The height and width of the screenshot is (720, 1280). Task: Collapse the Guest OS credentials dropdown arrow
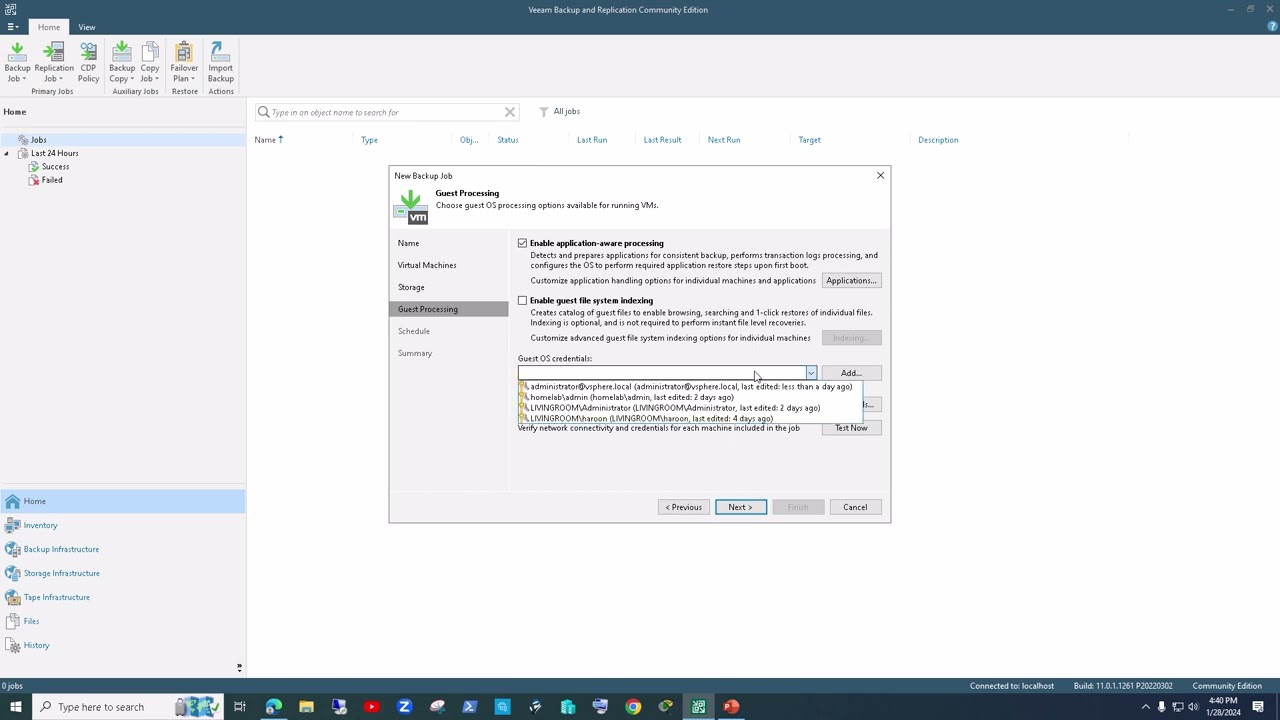coord(811,373)
